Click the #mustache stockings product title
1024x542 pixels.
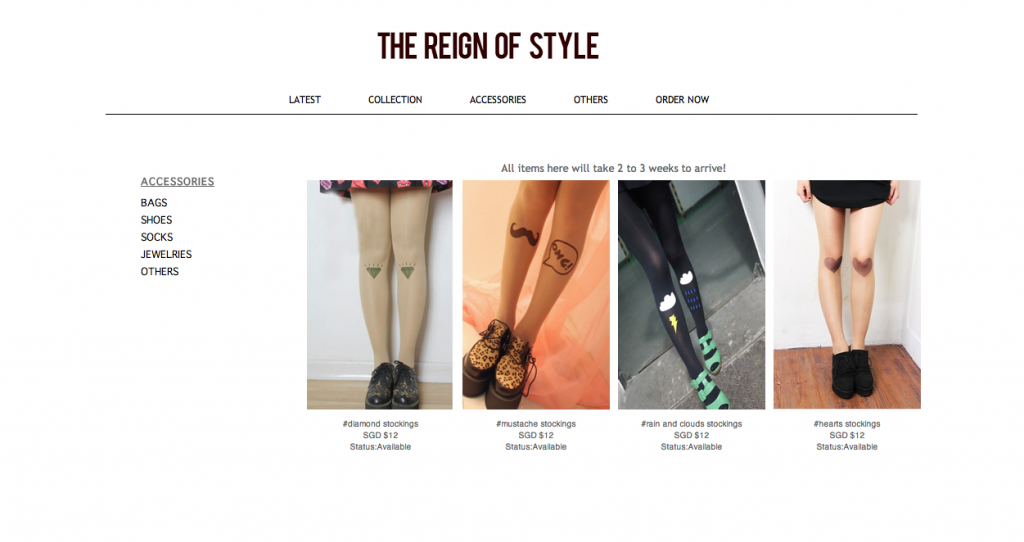point(536,424)
